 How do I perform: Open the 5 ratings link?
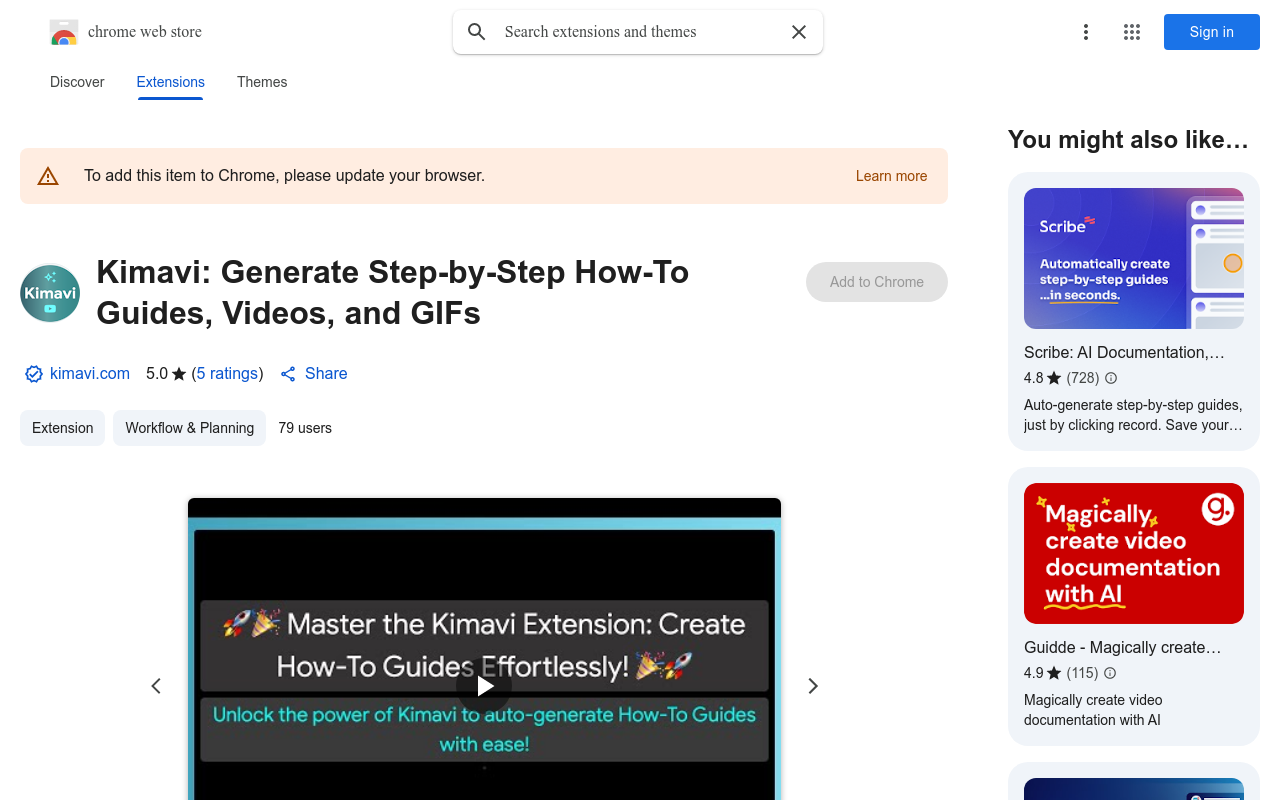click(227, 374)
